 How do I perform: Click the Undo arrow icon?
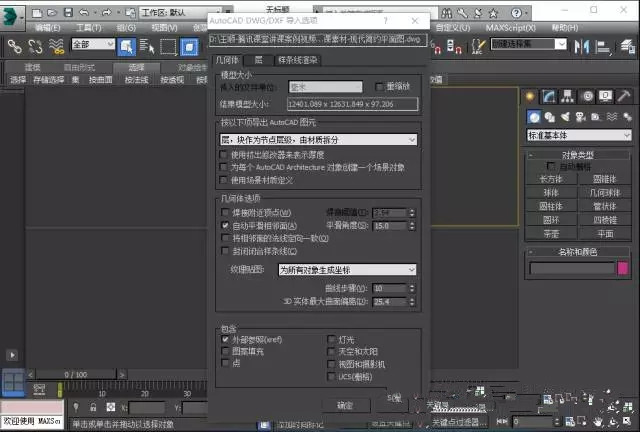click(84, 13)
